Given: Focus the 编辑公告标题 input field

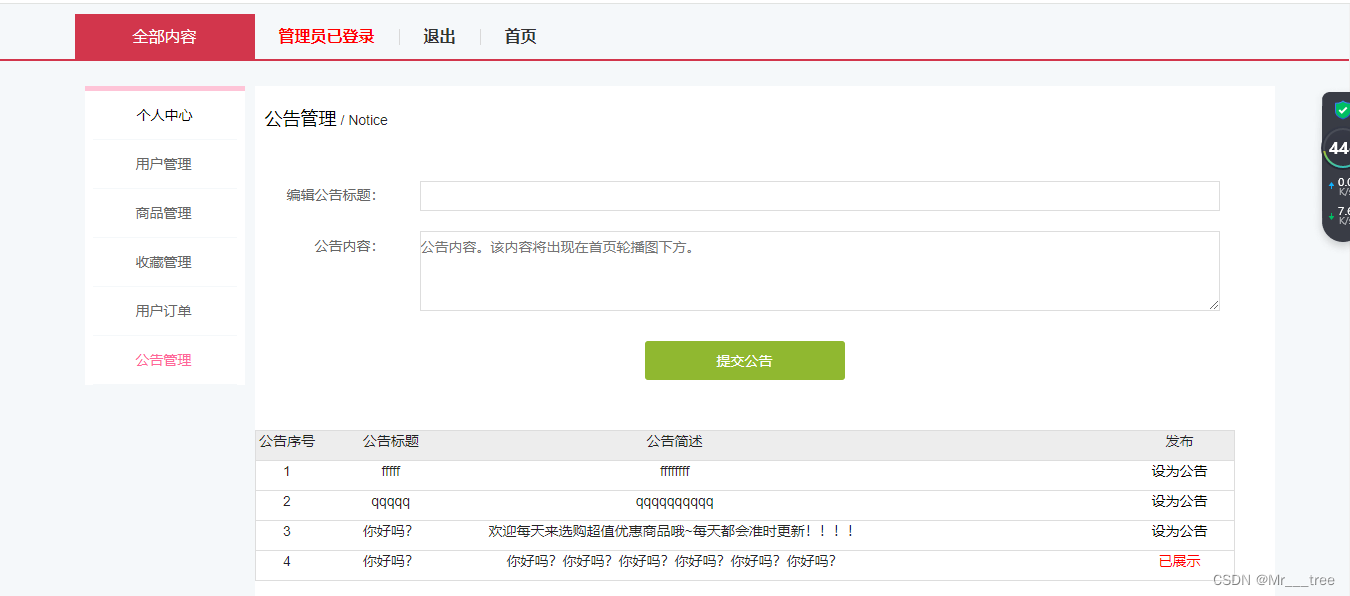Looking at the screenshot, I should 819,196.
